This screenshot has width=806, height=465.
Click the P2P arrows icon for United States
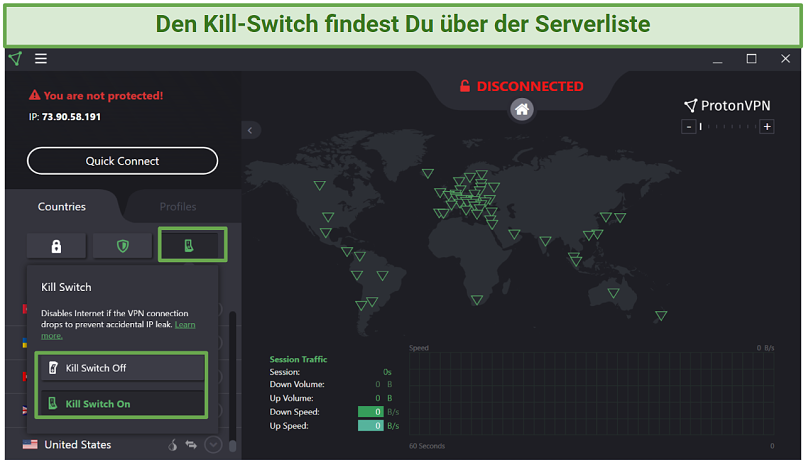pos(191,444)
